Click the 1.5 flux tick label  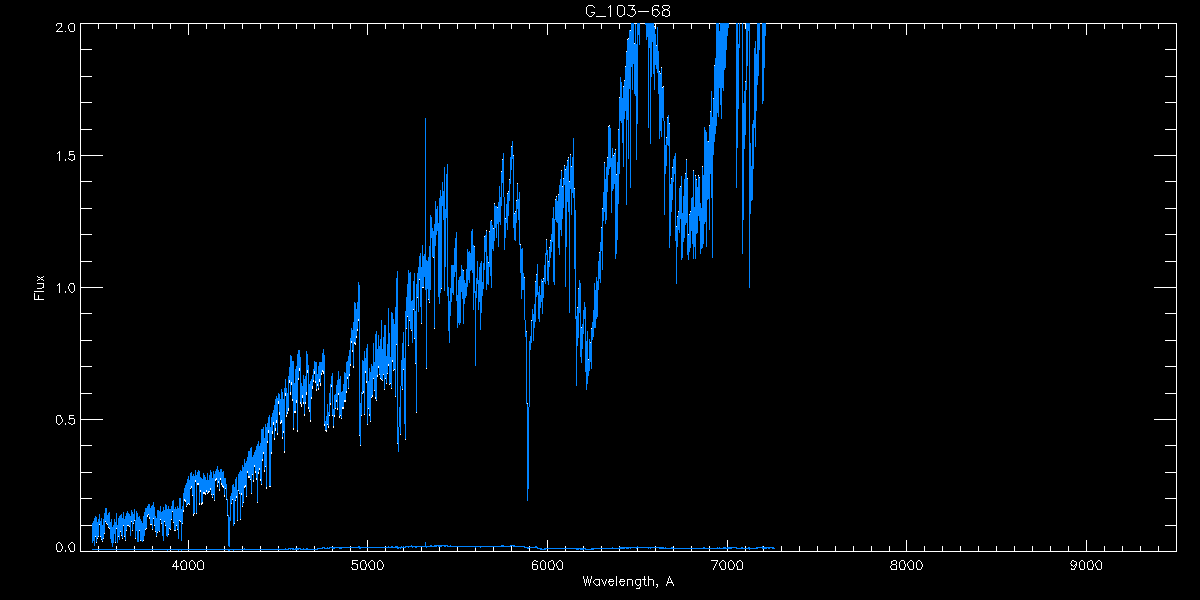[65, 156]
